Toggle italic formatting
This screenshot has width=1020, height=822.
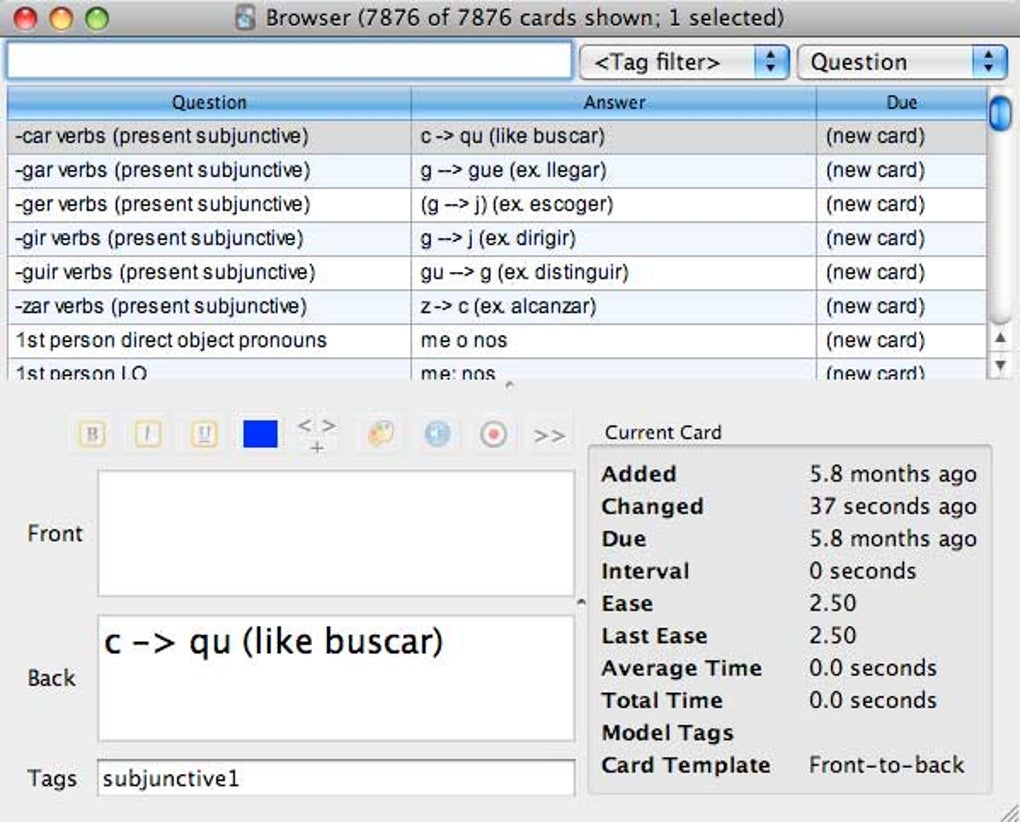click(x=148, y=434)
